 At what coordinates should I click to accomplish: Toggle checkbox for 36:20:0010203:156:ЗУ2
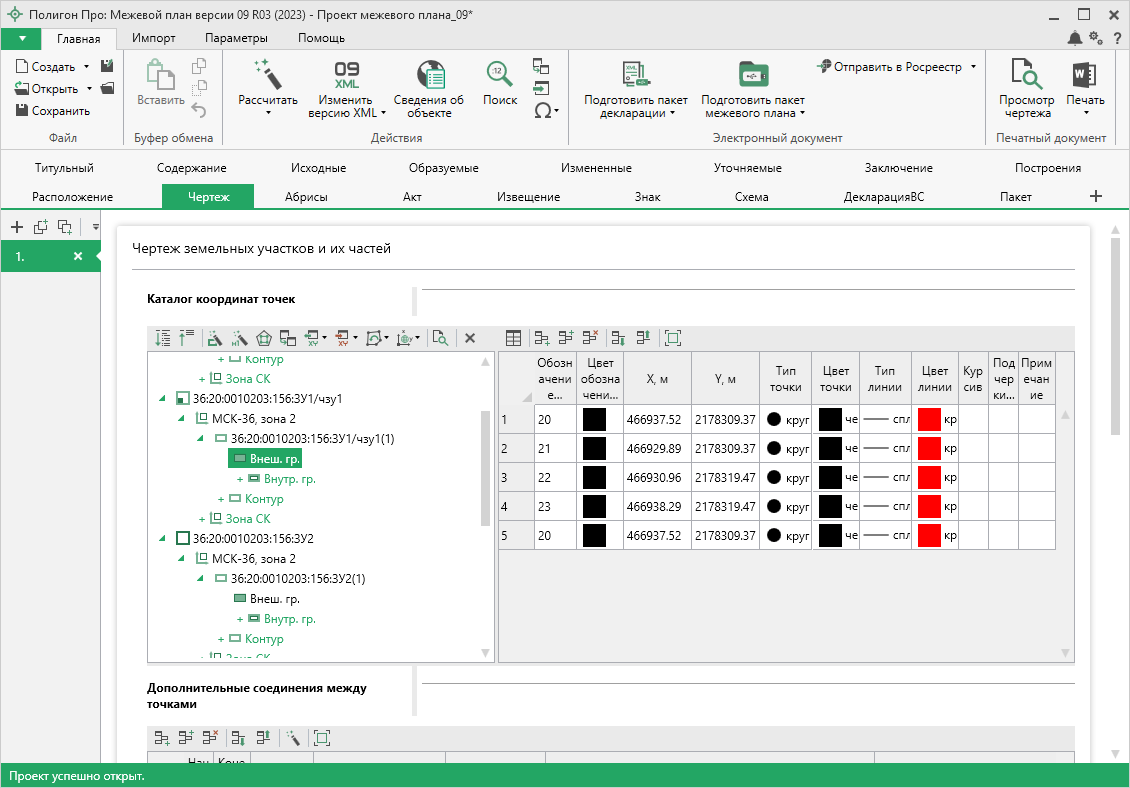[x=182, y=538]
